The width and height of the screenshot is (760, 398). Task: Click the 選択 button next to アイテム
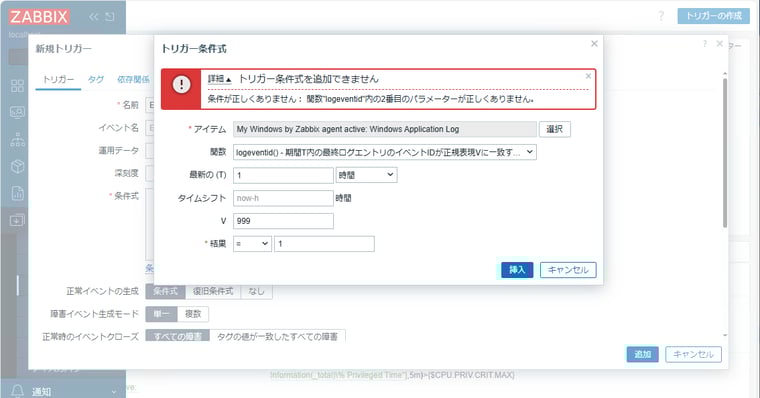click(554, 129)
